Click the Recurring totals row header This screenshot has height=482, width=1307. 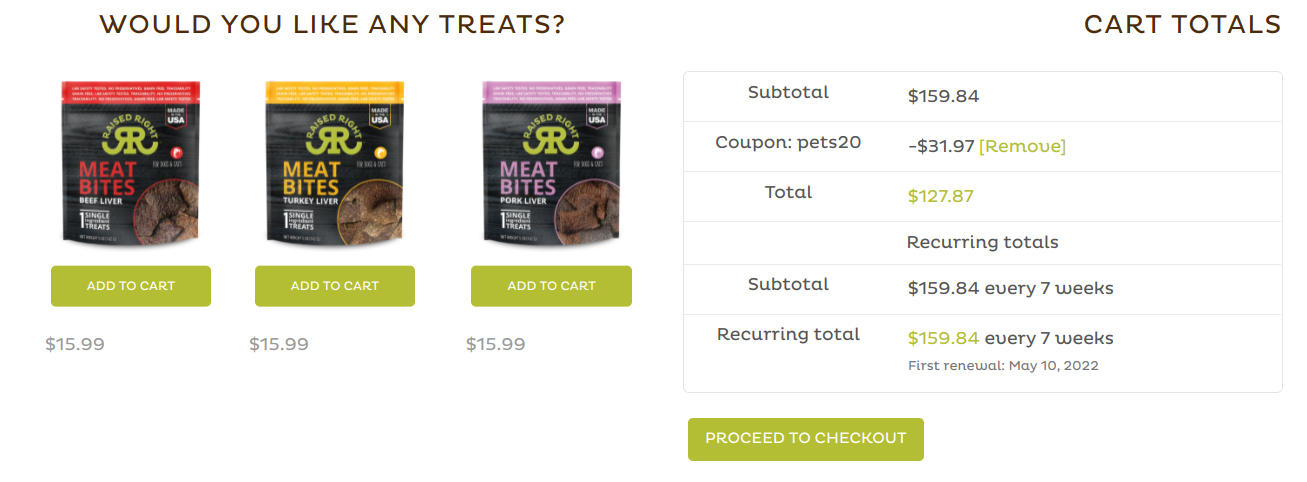pos(982,243)
